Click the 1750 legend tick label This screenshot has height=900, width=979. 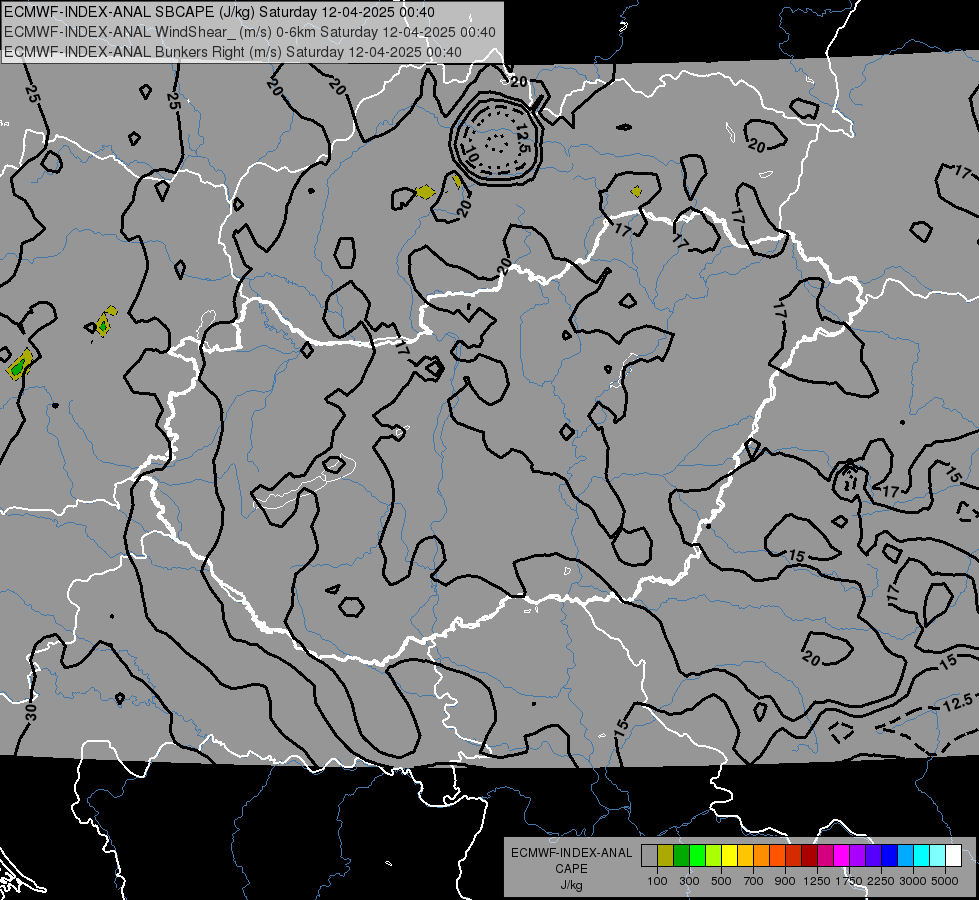point(849,881)
